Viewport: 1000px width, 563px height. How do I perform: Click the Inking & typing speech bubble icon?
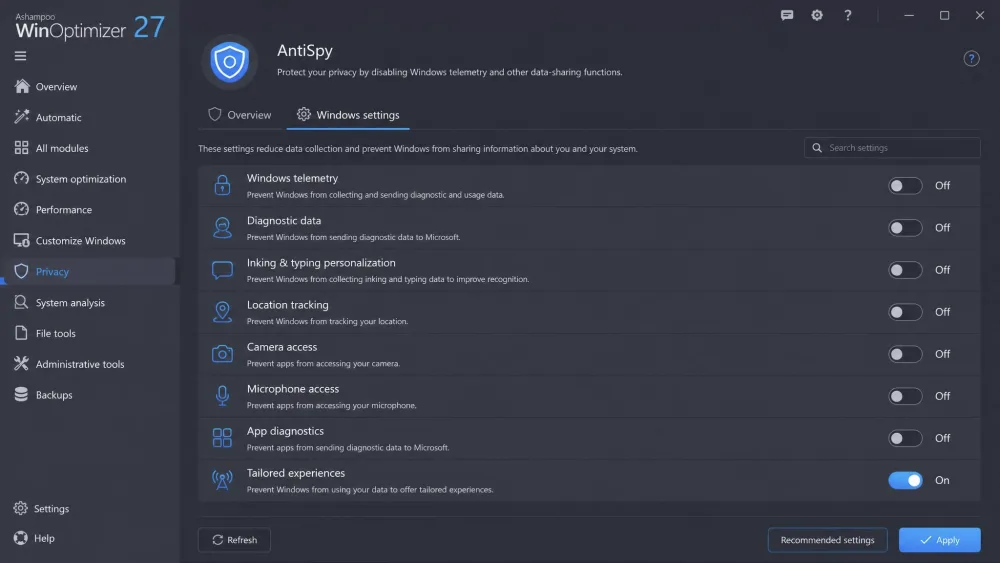coord(222,270)
